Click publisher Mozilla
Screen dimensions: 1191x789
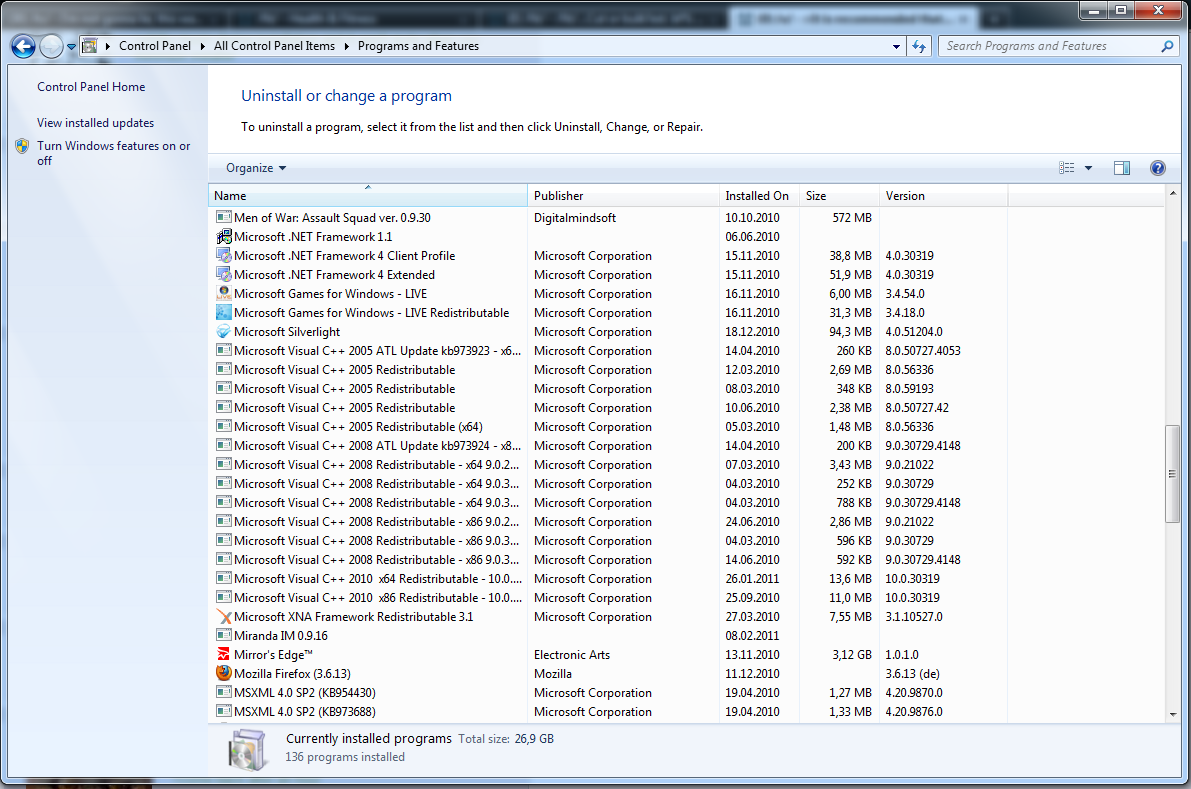pyautogui.click(x=553, y=674)
